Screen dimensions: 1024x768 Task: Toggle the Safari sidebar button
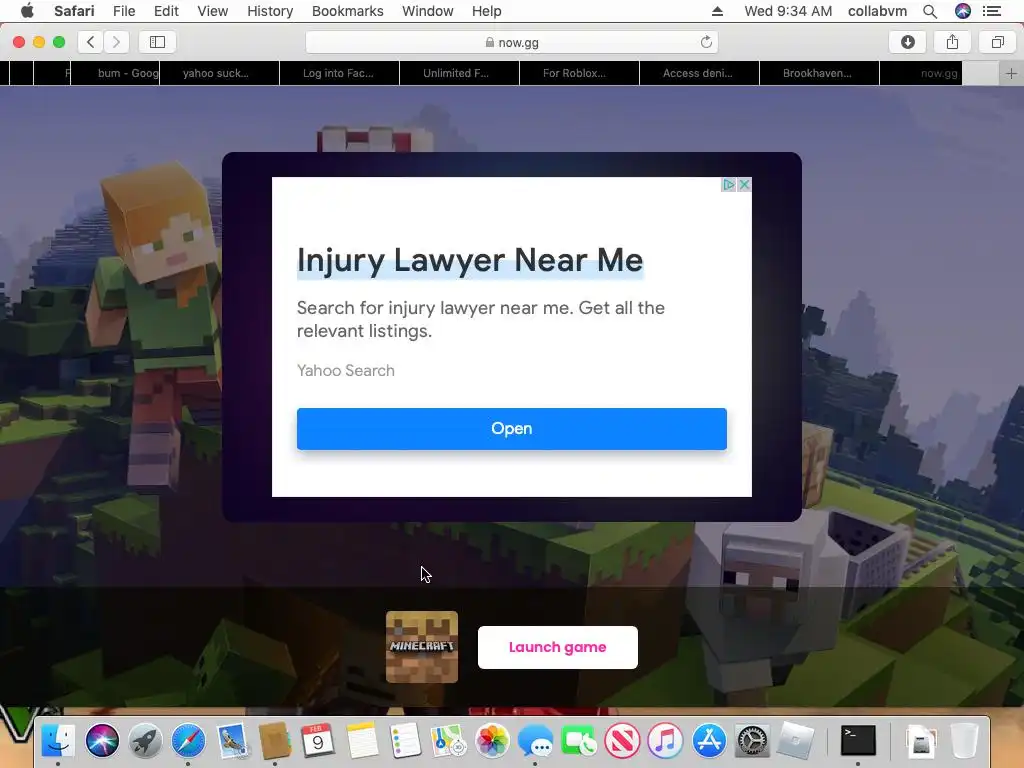pyautogui.click(x=157, y=42)
